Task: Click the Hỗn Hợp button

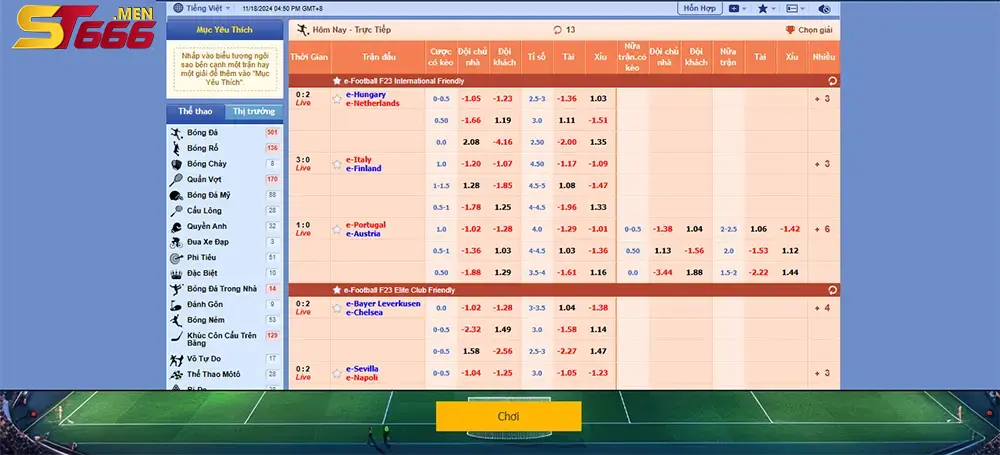Action: point(700,9)
